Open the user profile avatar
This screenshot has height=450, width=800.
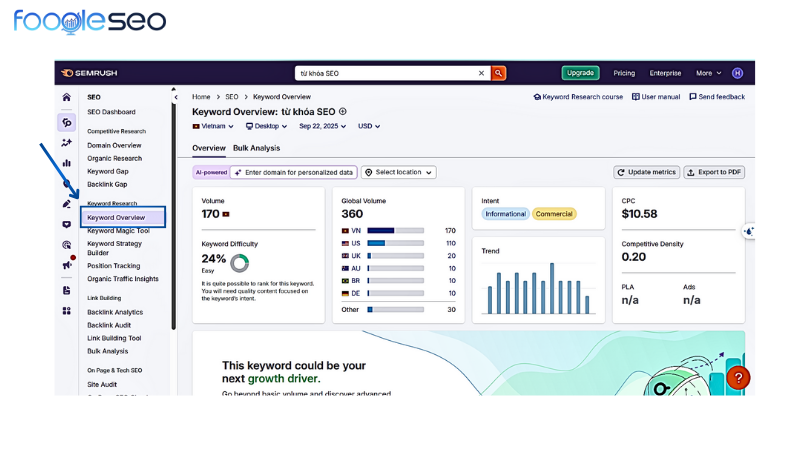pos(738,73)
